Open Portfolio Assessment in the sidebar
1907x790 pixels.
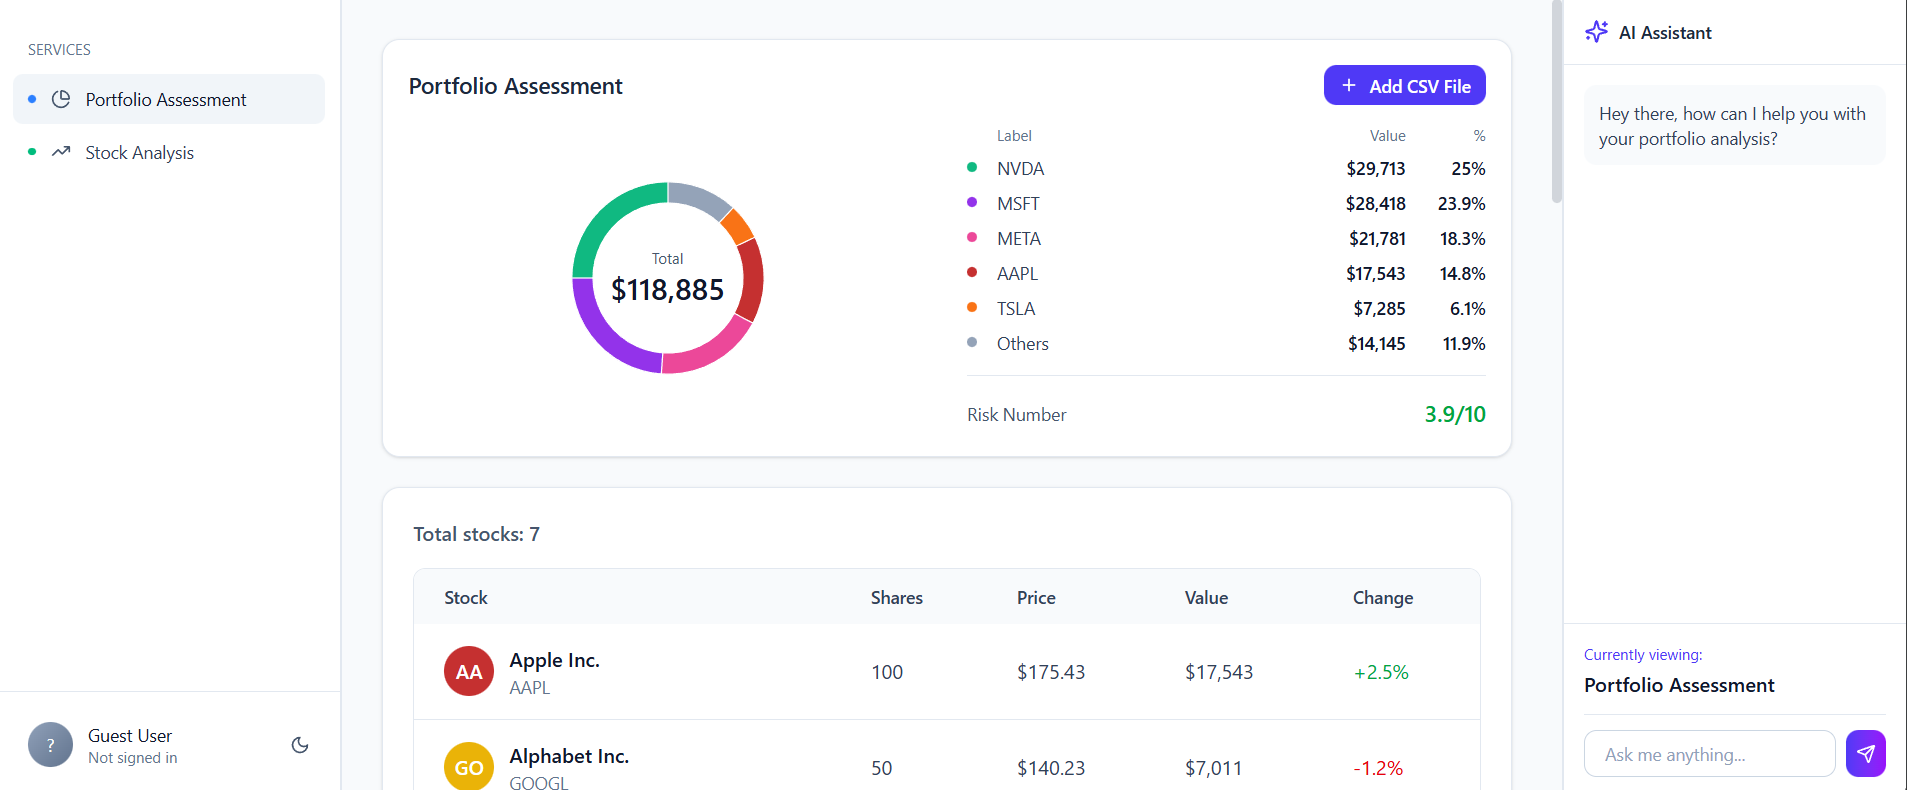coord(168,99)
